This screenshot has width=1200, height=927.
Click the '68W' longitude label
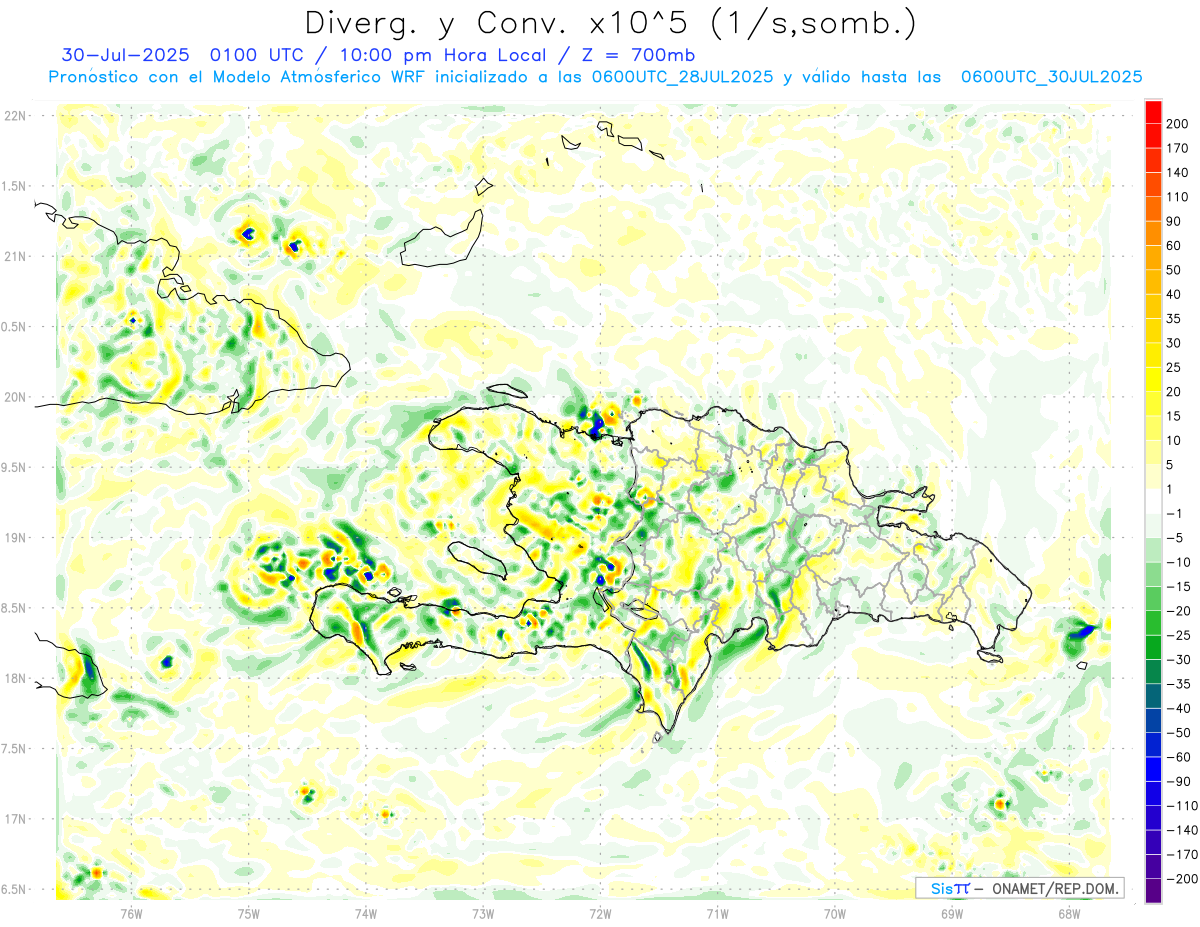(1068, 912)
